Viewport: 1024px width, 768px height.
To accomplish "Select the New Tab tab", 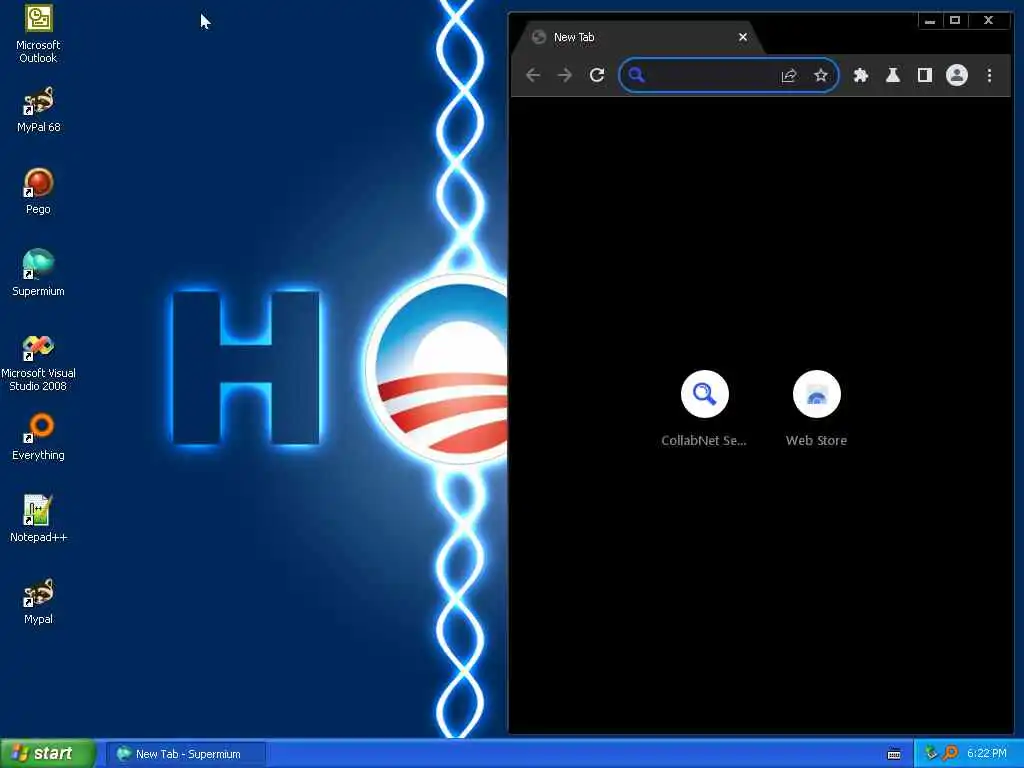I will click(637, 37).
